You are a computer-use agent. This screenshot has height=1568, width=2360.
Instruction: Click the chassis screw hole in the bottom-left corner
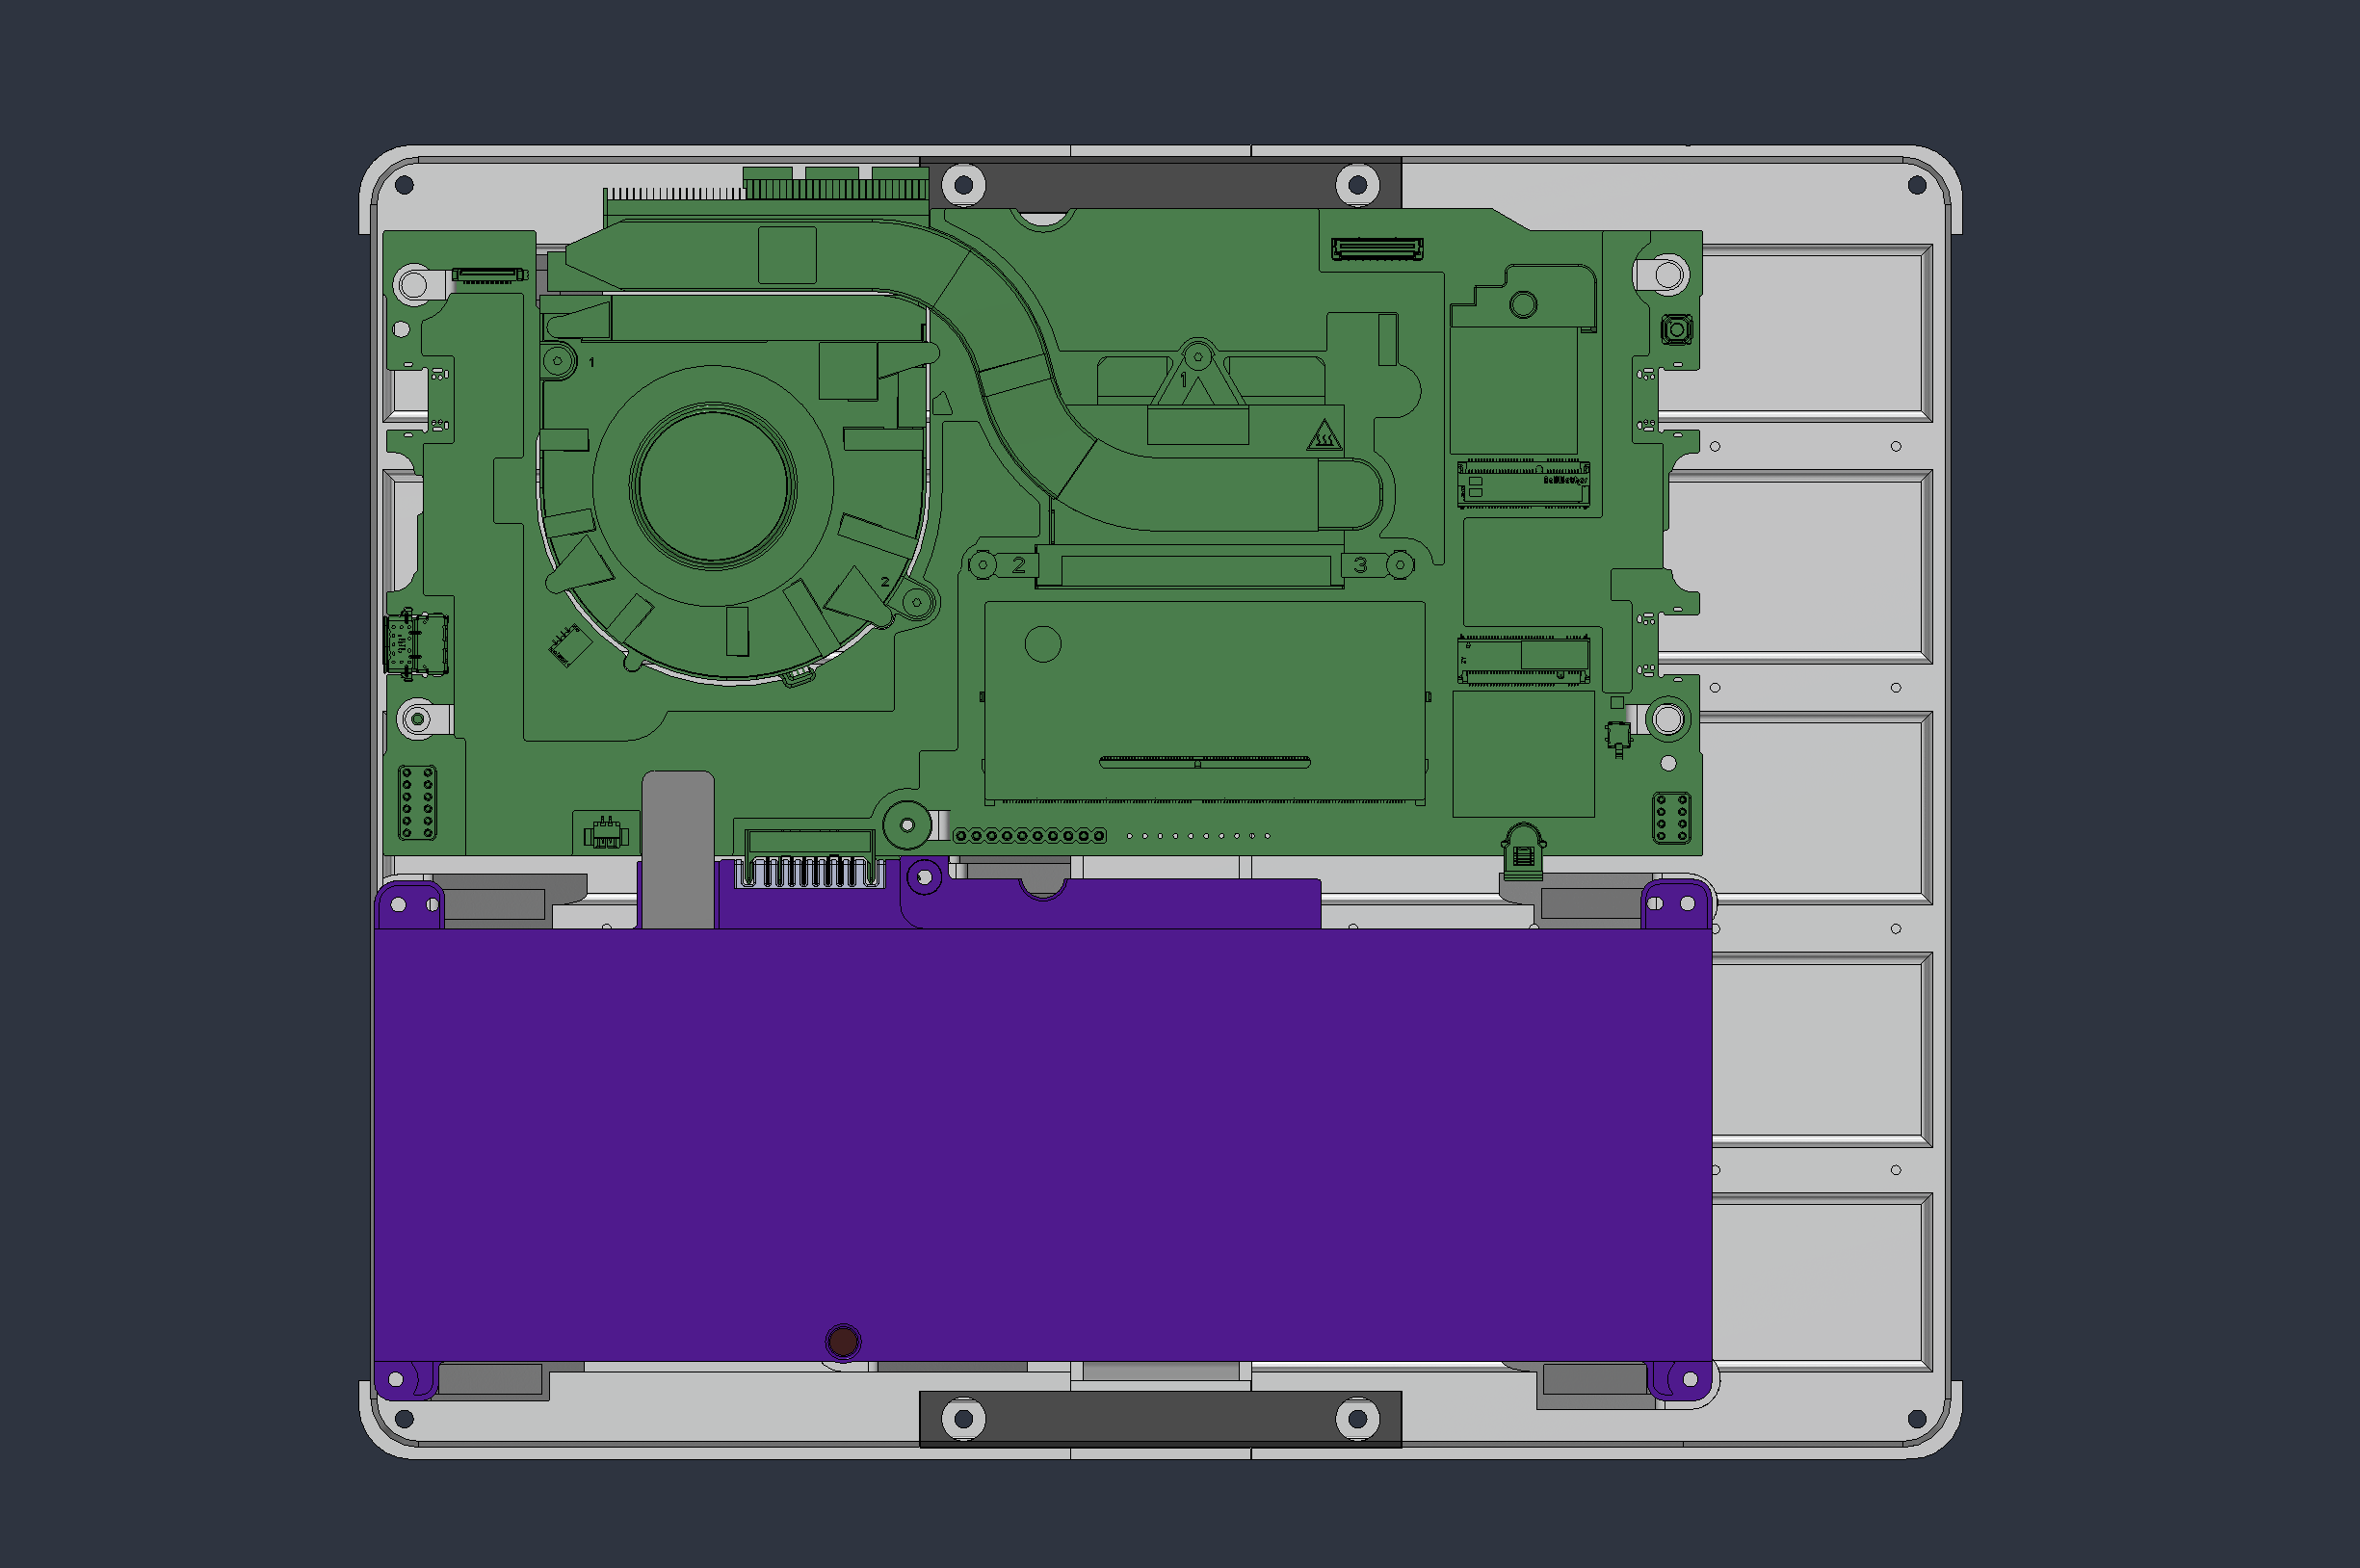pyautogui.click(x=405, y=1418)
